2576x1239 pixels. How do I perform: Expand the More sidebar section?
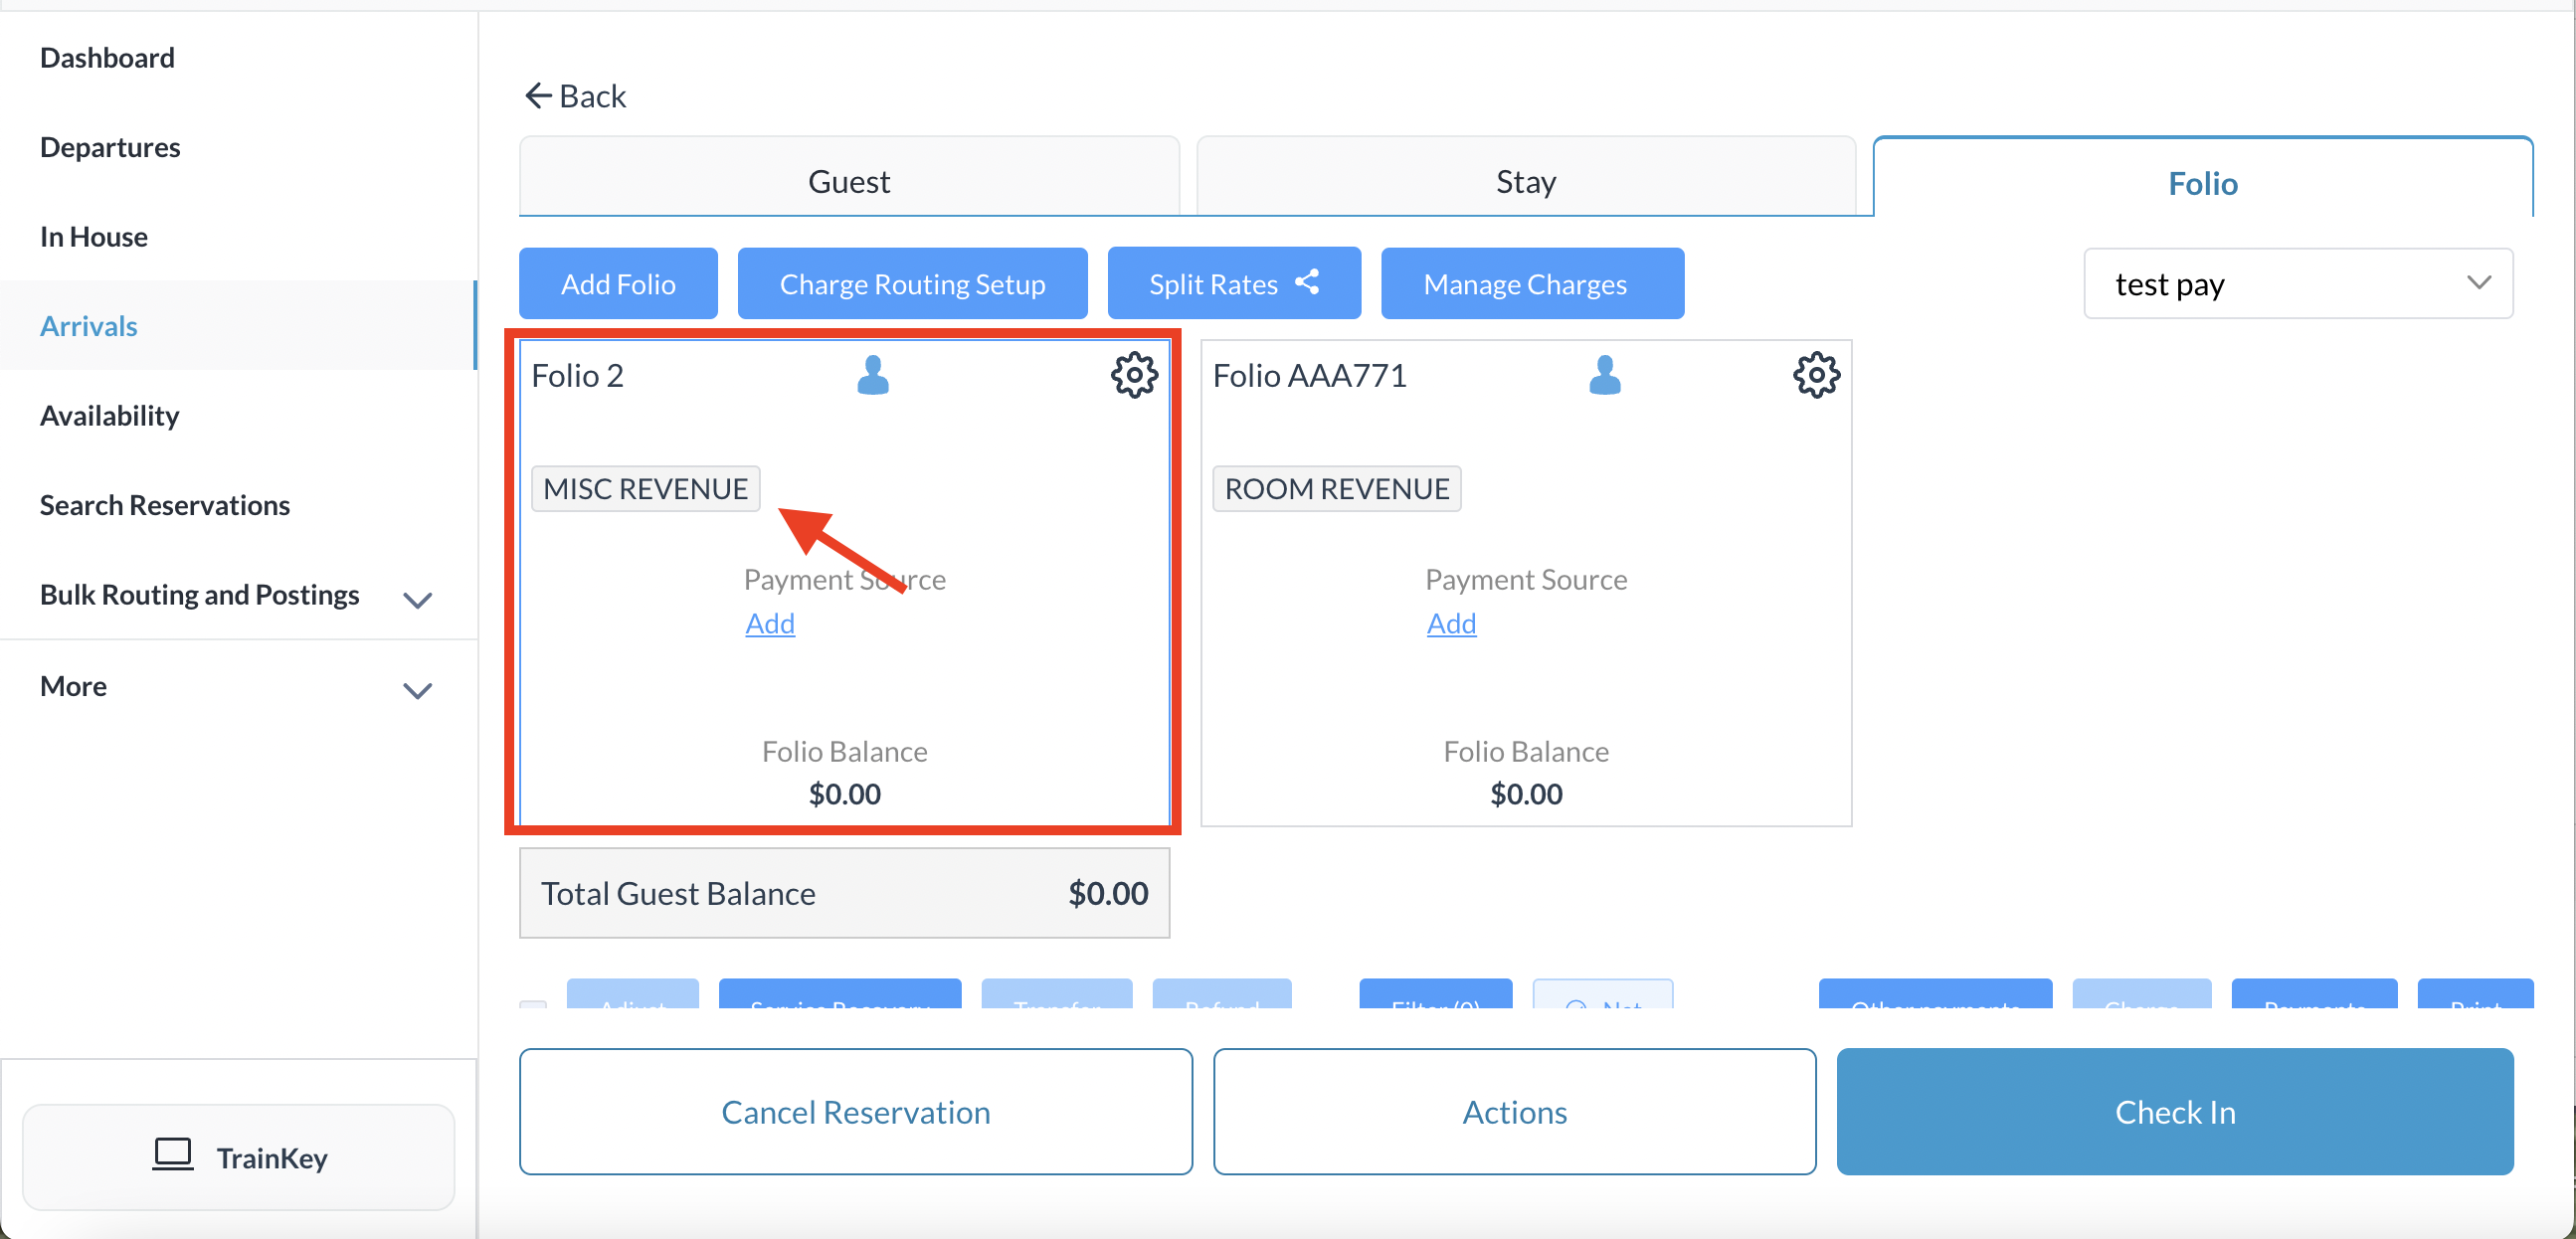[x=417, y=690]
